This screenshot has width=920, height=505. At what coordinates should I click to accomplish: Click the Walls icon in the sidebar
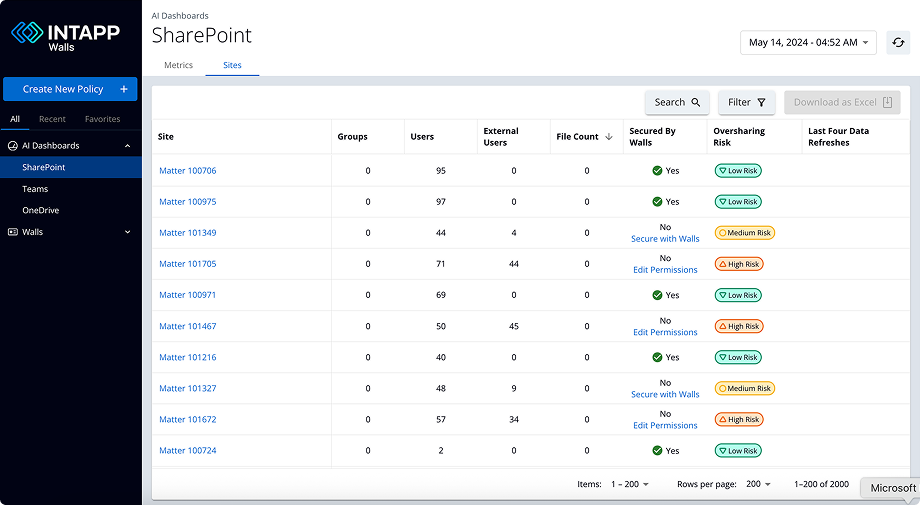(x=12, y=232)
